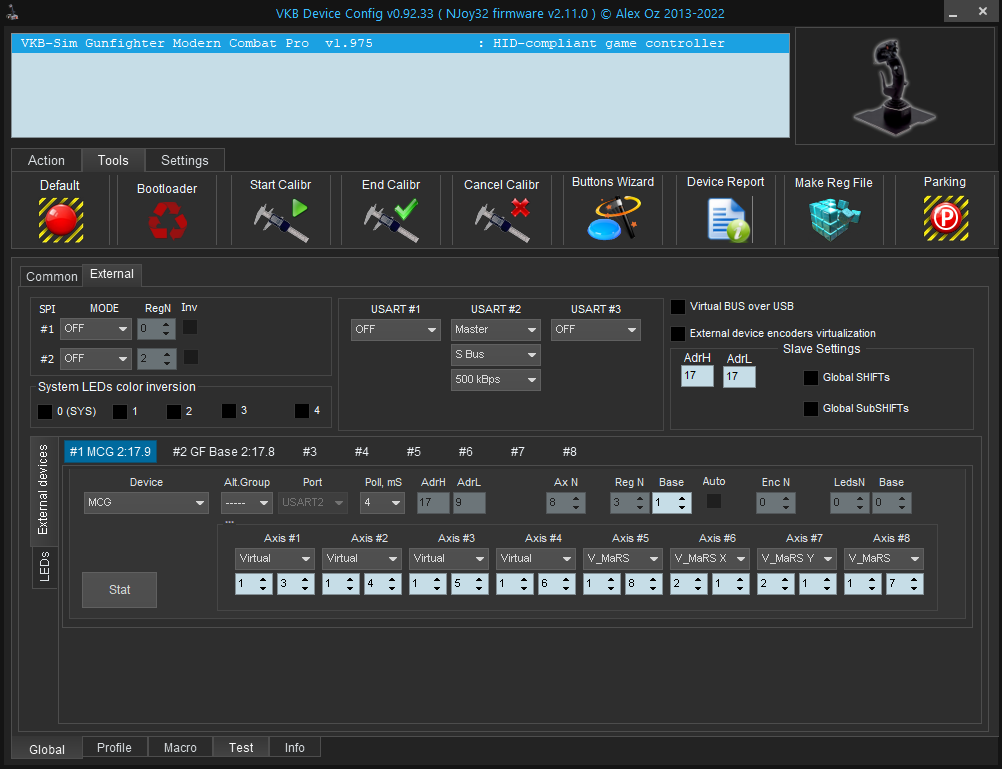Select the #2 GF Base 2:17.8 tab
1002x769 pixels.
click(223, 452)
